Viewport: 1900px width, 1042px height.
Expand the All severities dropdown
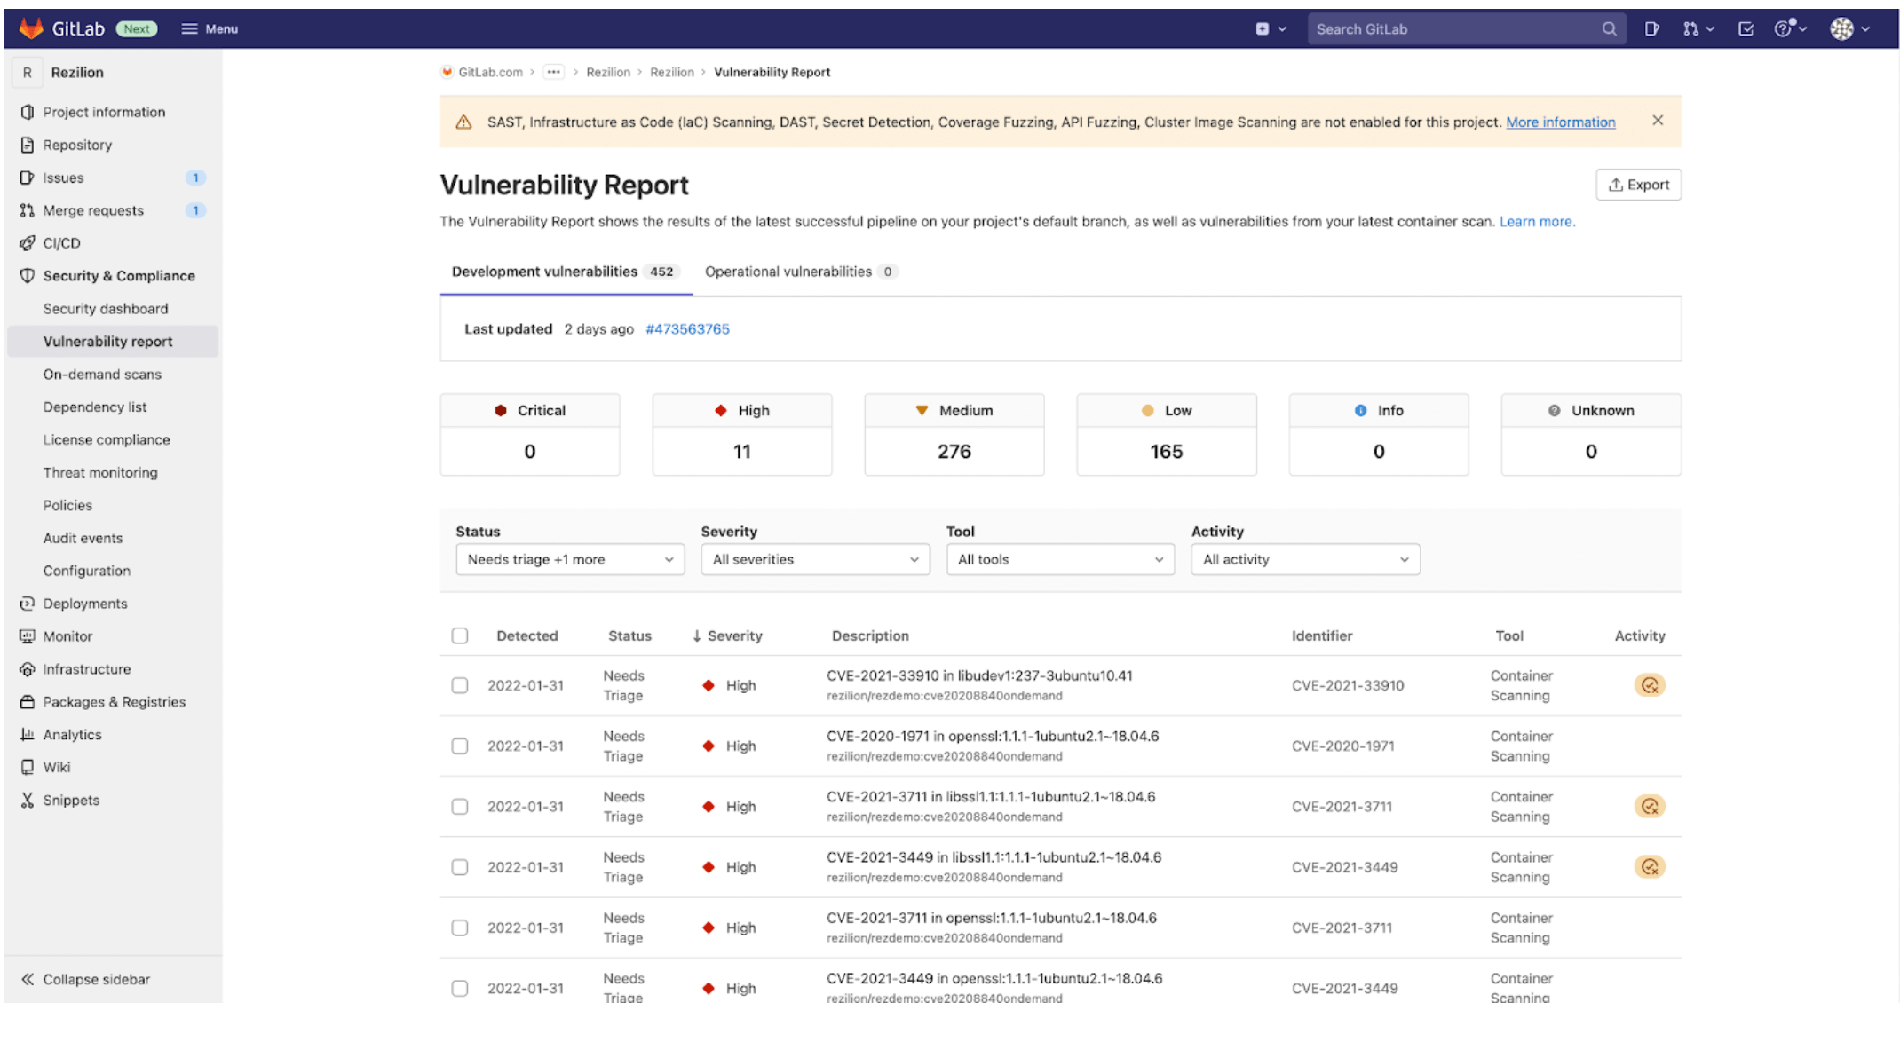tap(814, 559)
